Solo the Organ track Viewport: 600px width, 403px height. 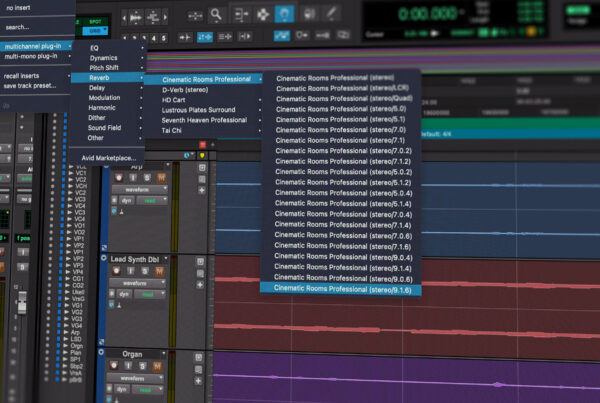coord(142,366)
